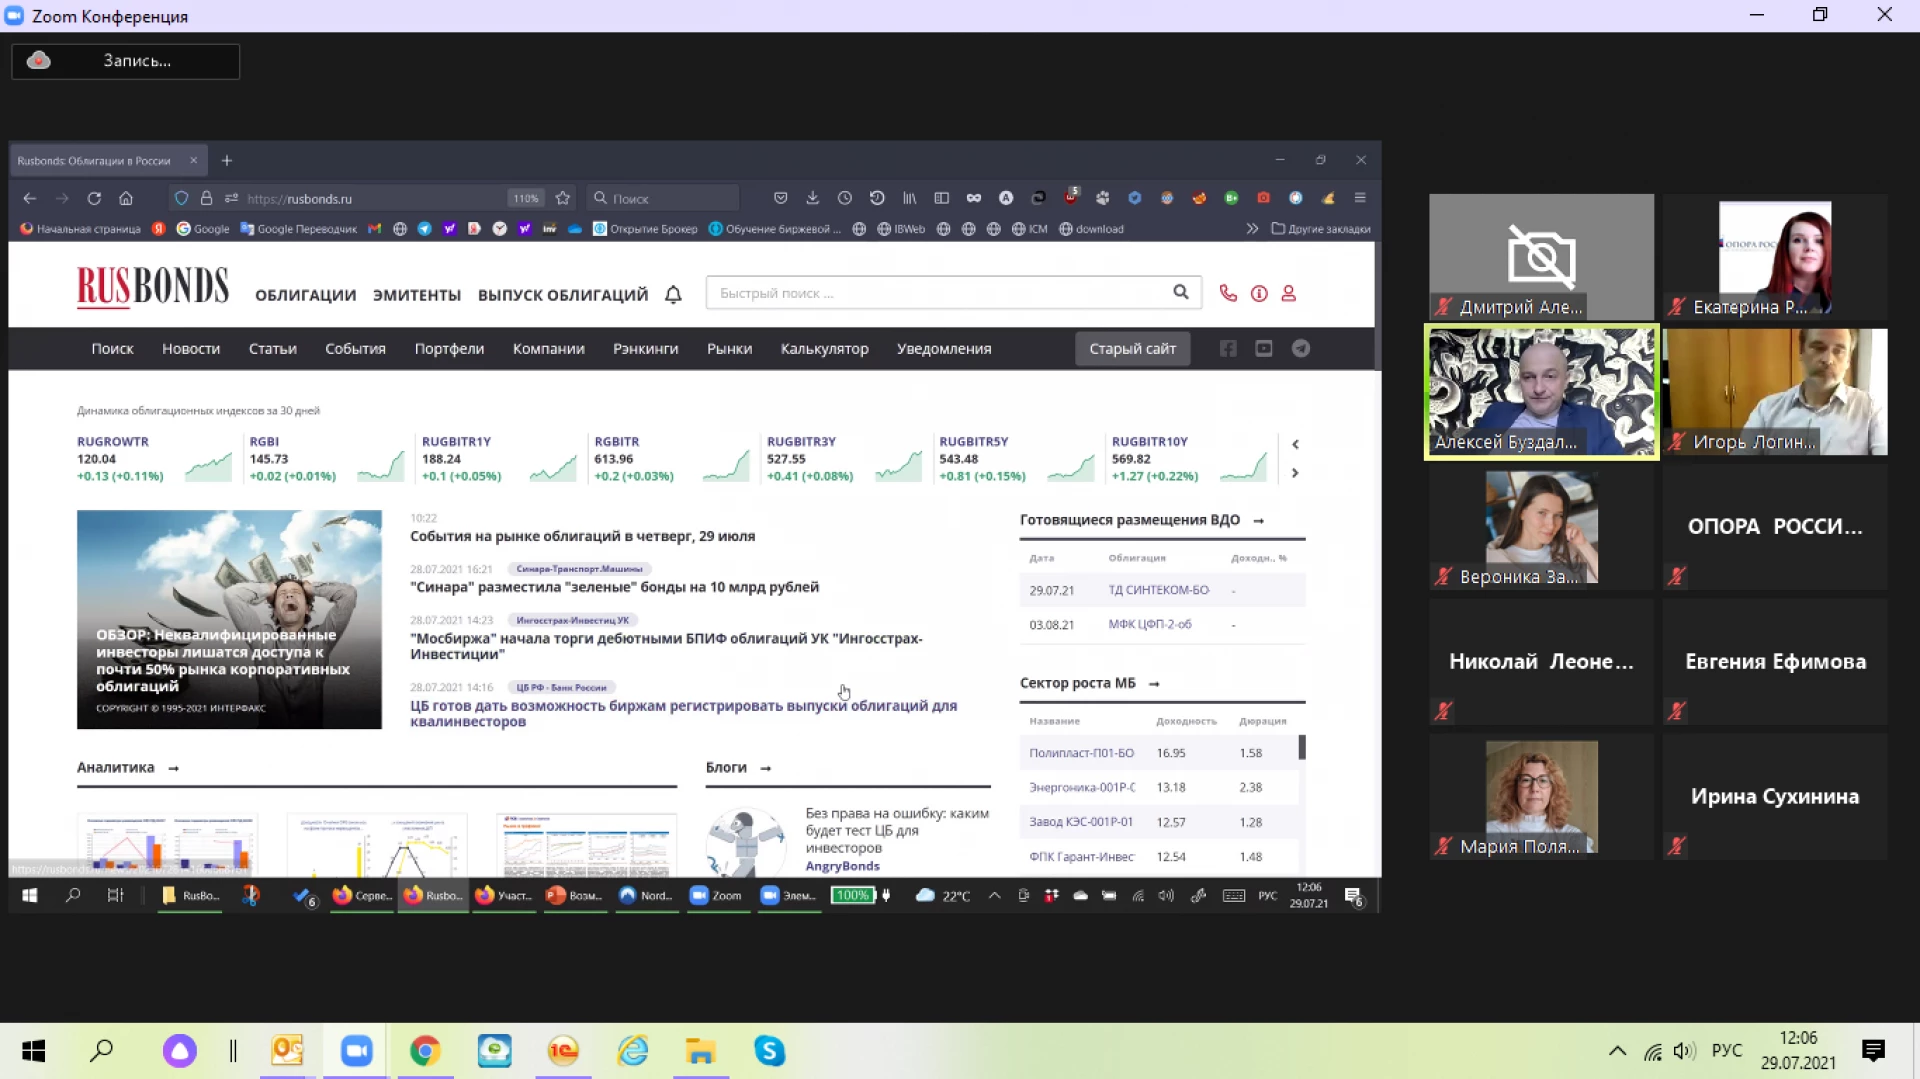Viewport: 1920px width, 1079px height.
Task: Open File Explorer on the Windows taskbar
Action: pos(700,1051)
